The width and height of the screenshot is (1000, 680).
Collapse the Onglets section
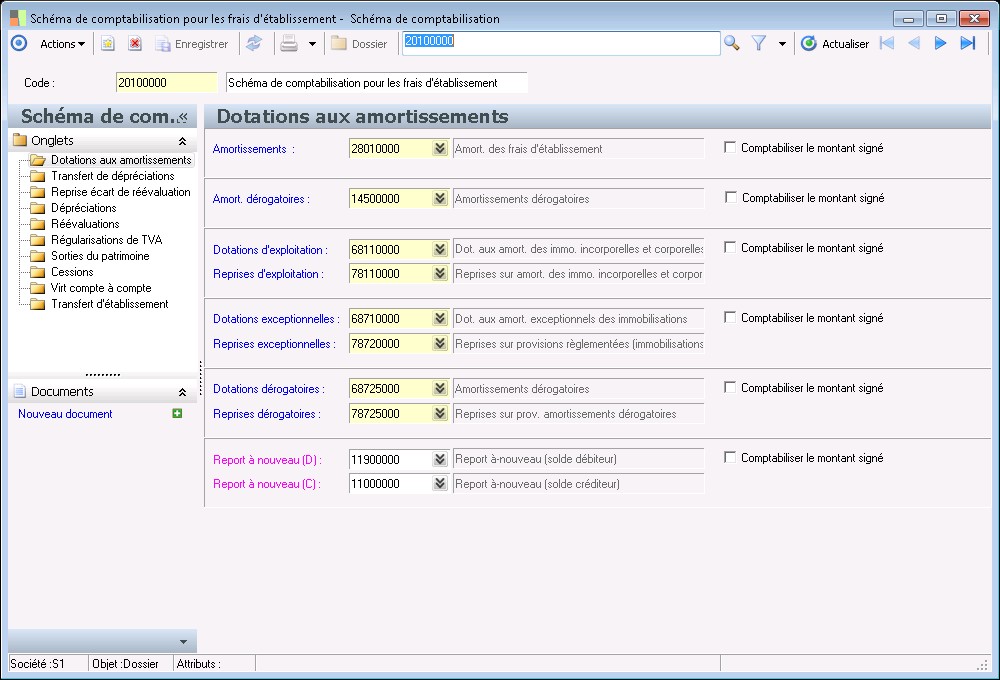tap(182, 142)
